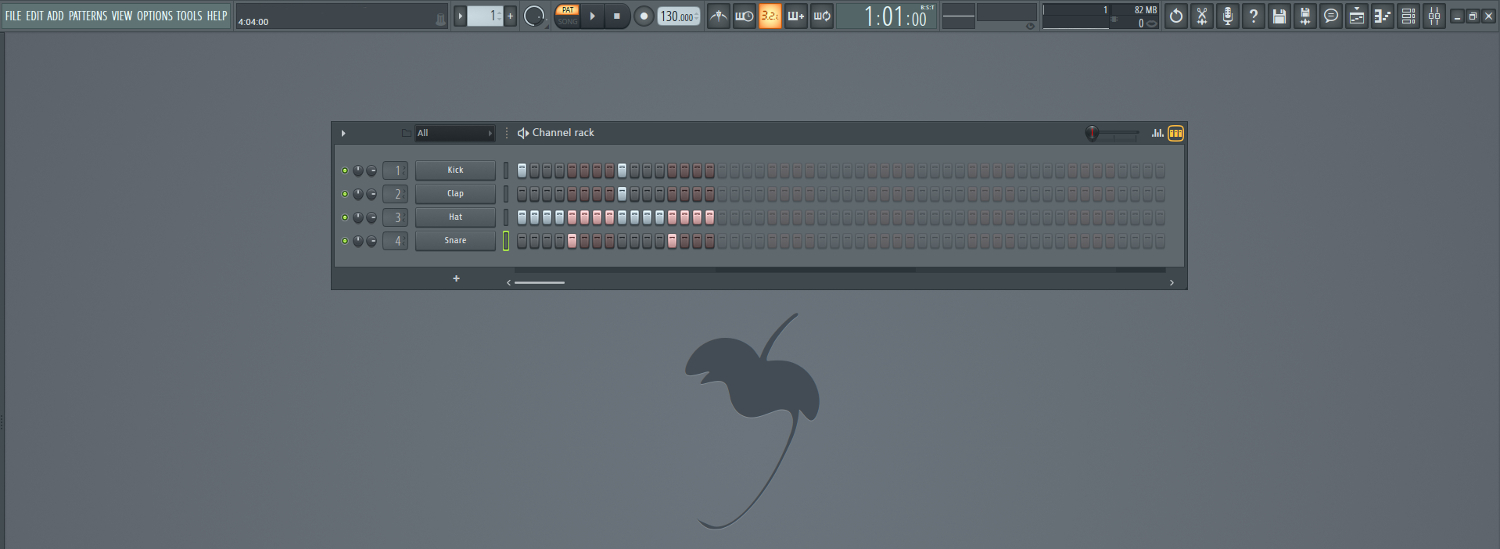Open the snap setting 3.2 selector
Image resolution: width=1500 pixels, height=549 pixels.
770,16
